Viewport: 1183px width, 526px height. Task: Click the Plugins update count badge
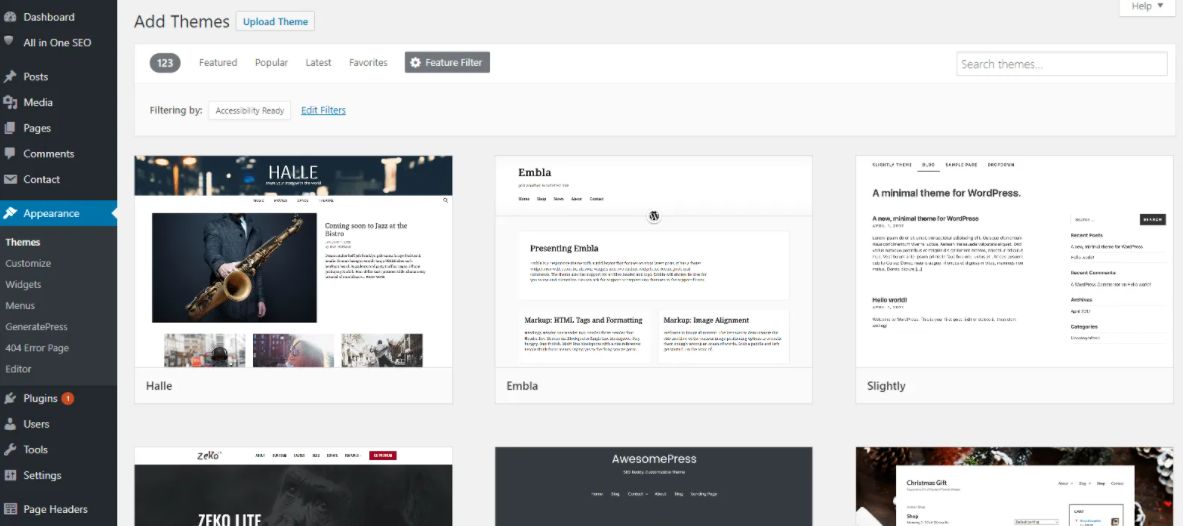click(68, 398)
